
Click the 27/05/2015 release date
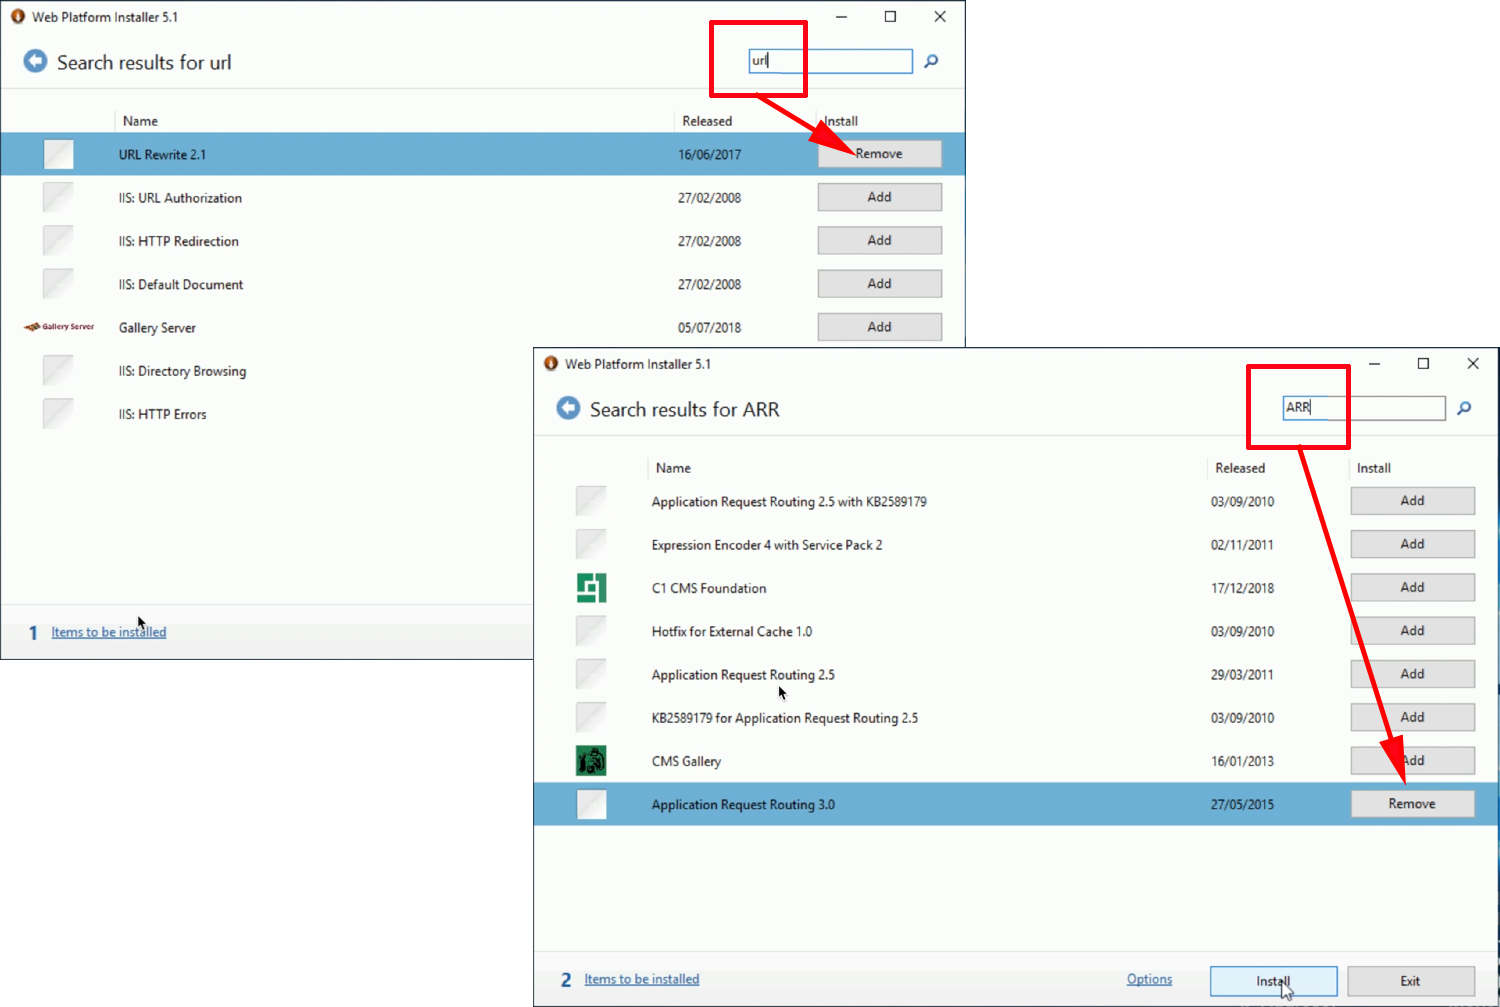[1242, 805]
